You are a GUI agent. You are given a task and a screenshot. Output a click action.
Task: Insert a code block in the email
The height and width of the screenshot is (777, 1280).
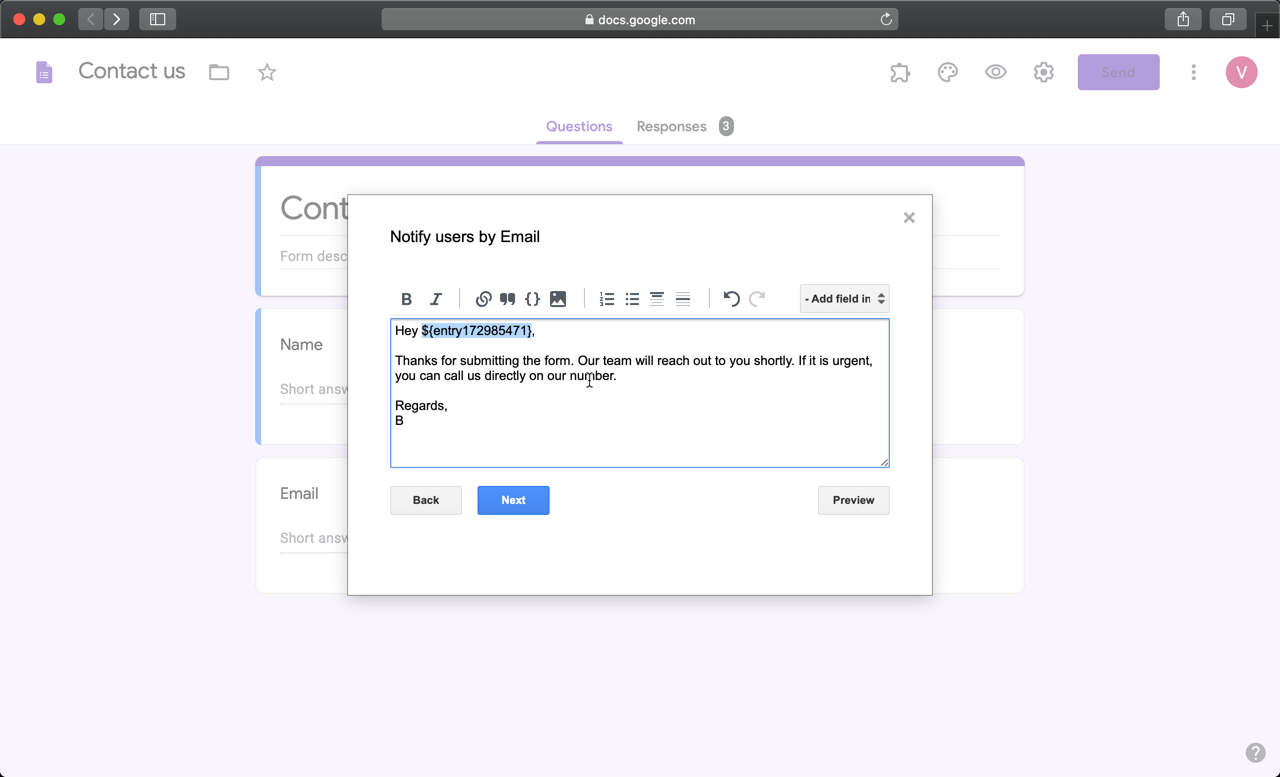[x=532, y=298]
